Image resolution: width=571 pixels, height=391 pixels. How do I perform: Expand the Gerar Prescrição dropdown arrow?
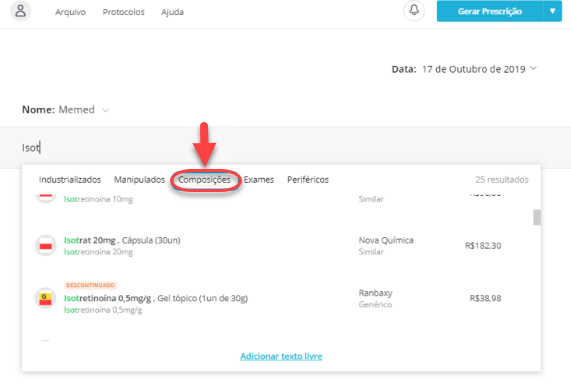tap(553, 11)
